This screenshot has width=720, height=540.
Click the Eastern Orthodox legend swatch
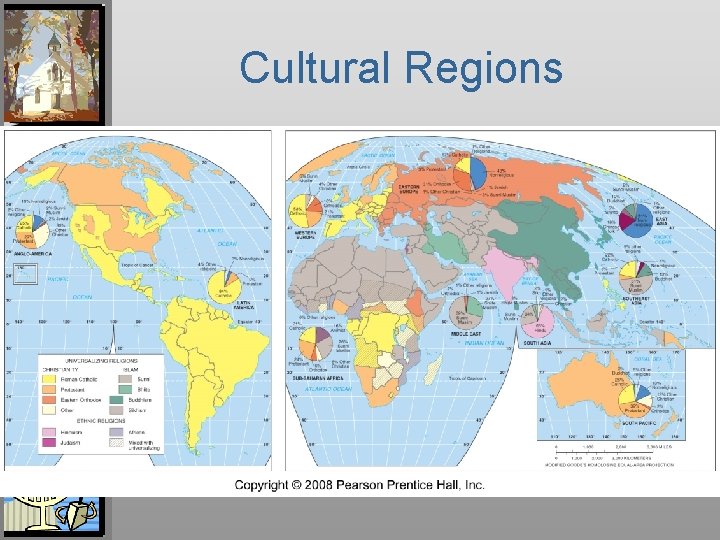[x=49, y=400]
